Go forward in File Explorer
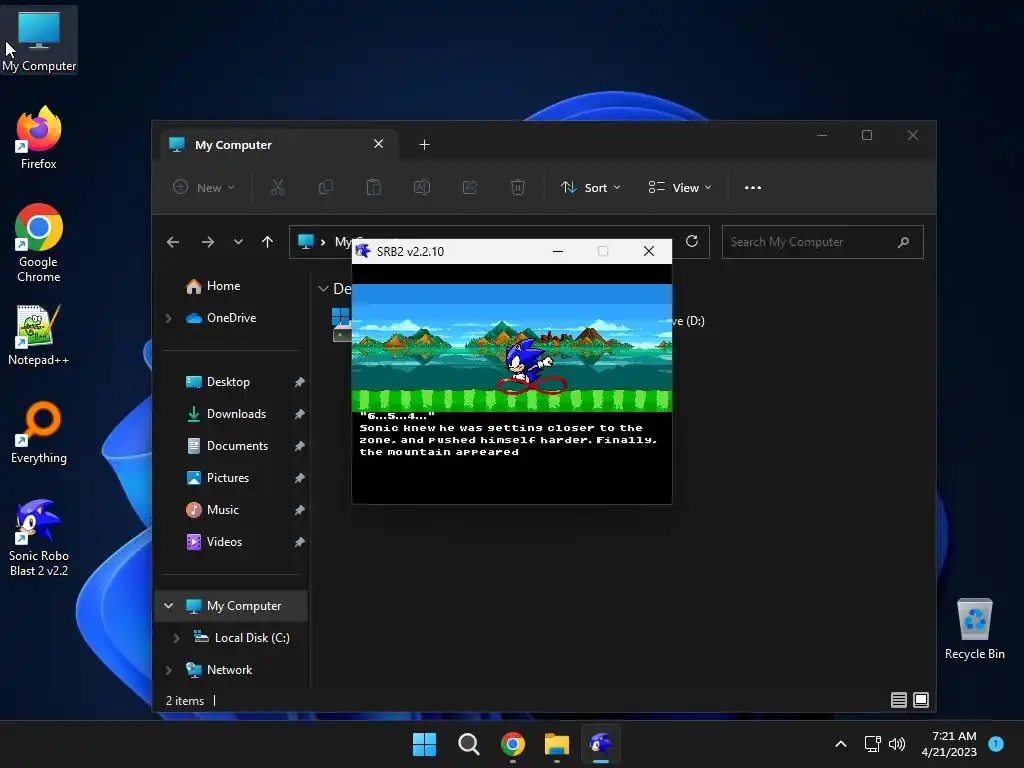Viewport: 1024px width, 768px height. coord(208,242)
